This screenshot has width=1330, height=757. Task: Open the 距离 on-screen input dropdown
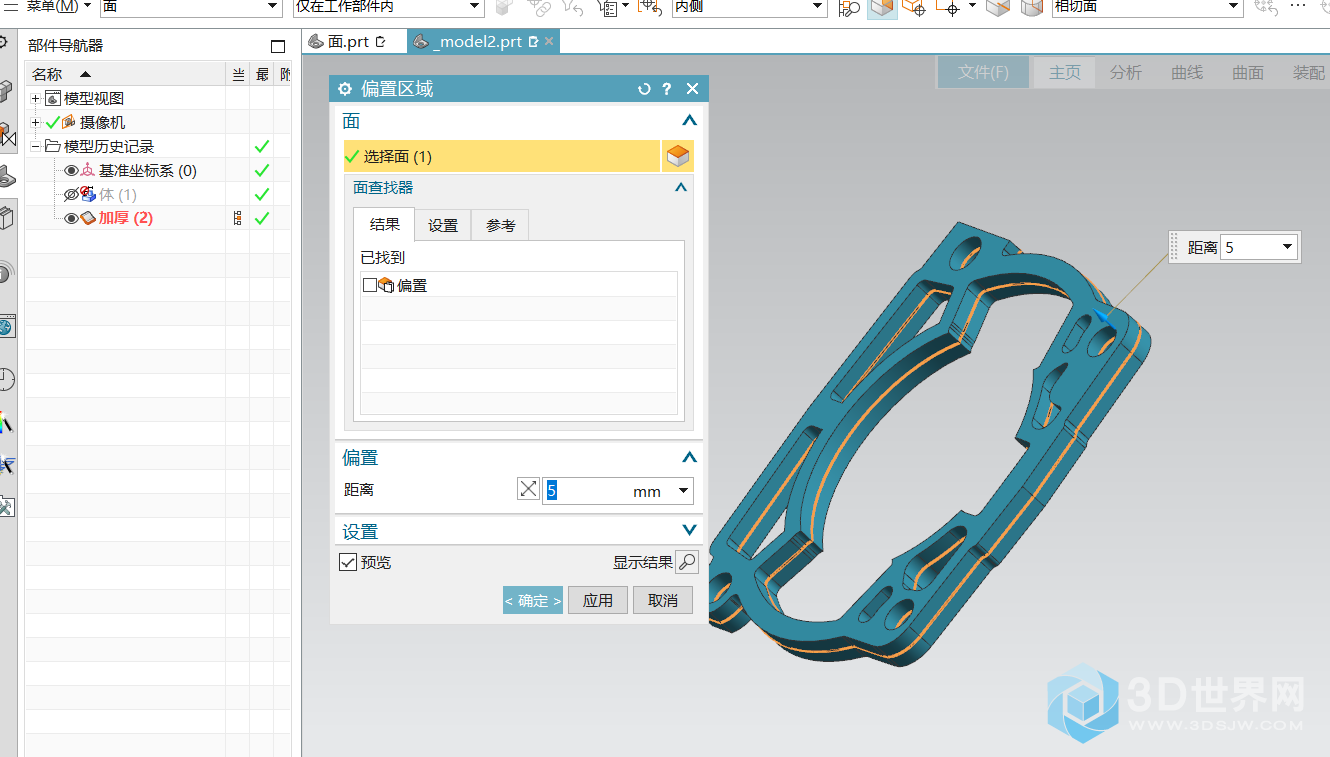tap(1287, 247)
